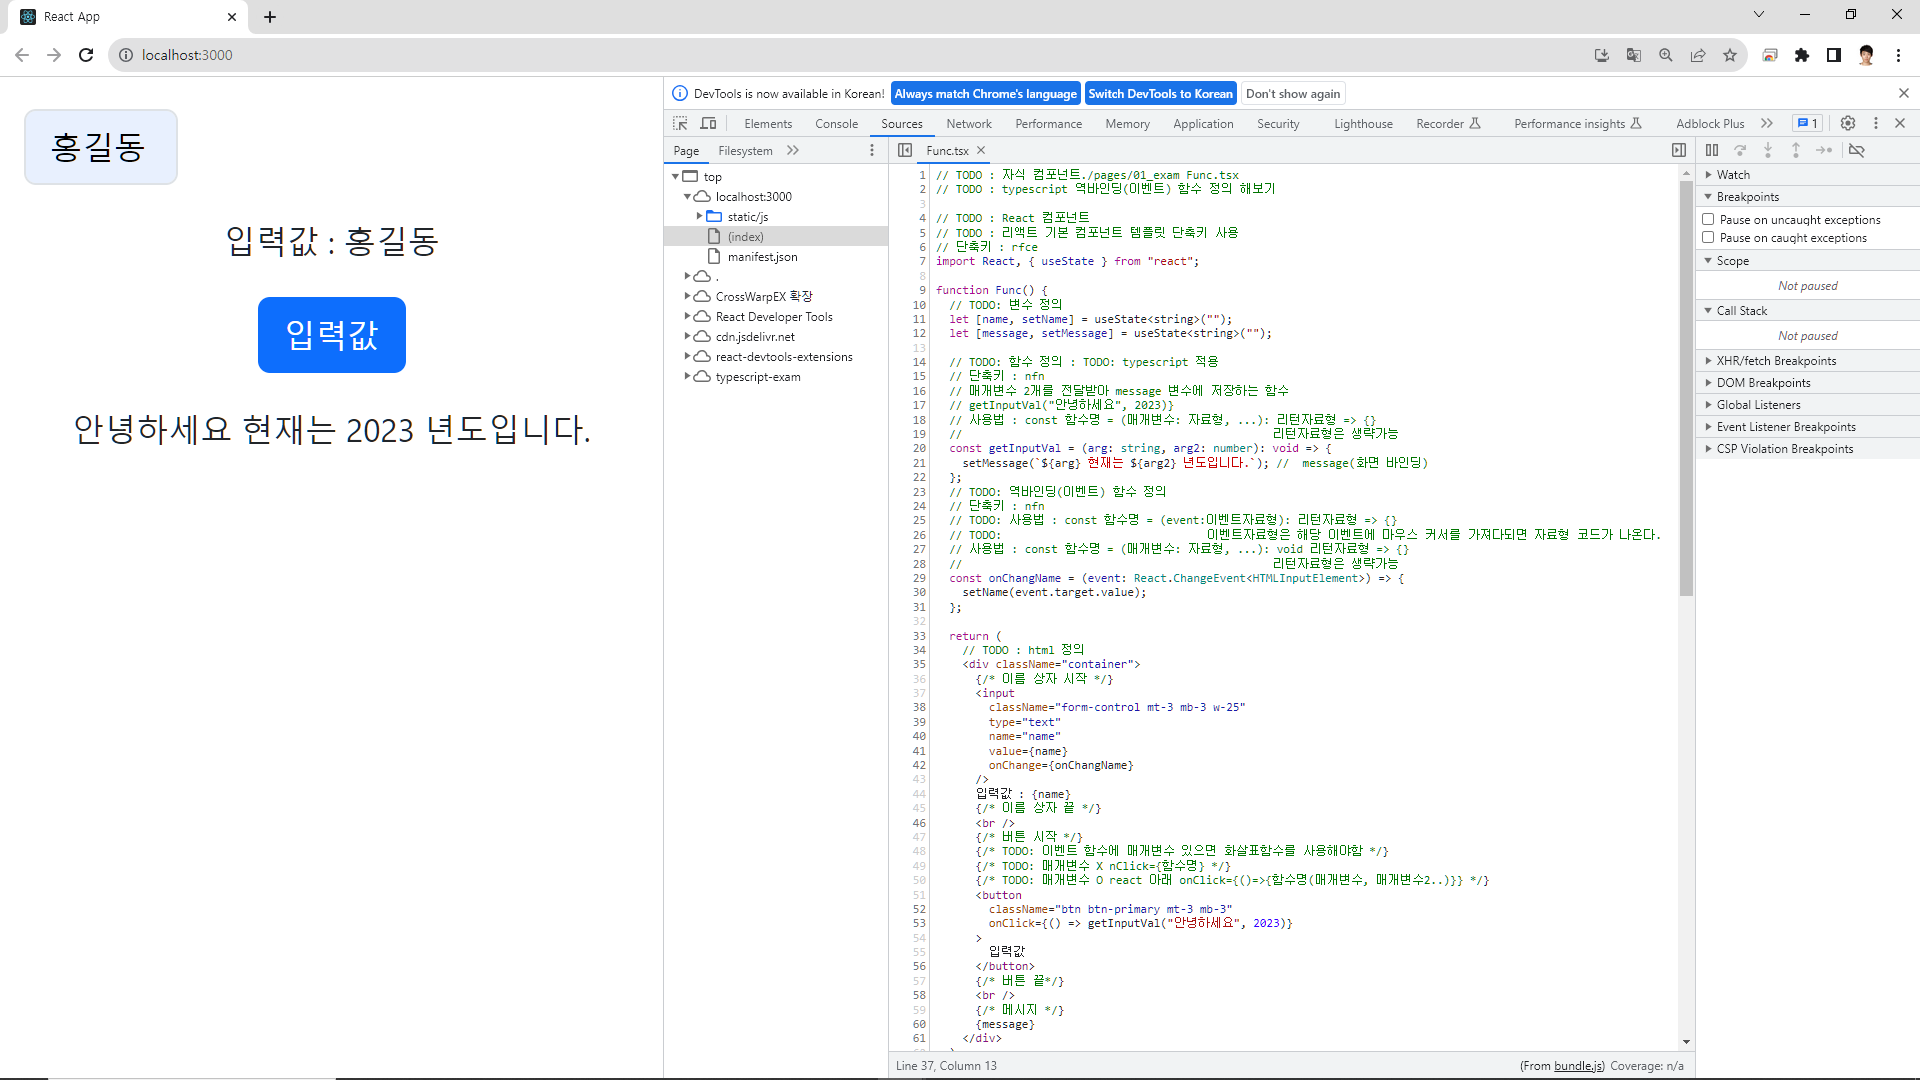Viewport: 1920px width, 1080px height.
Task: Expand the Watch section
Action: (x=1807, y=174)
